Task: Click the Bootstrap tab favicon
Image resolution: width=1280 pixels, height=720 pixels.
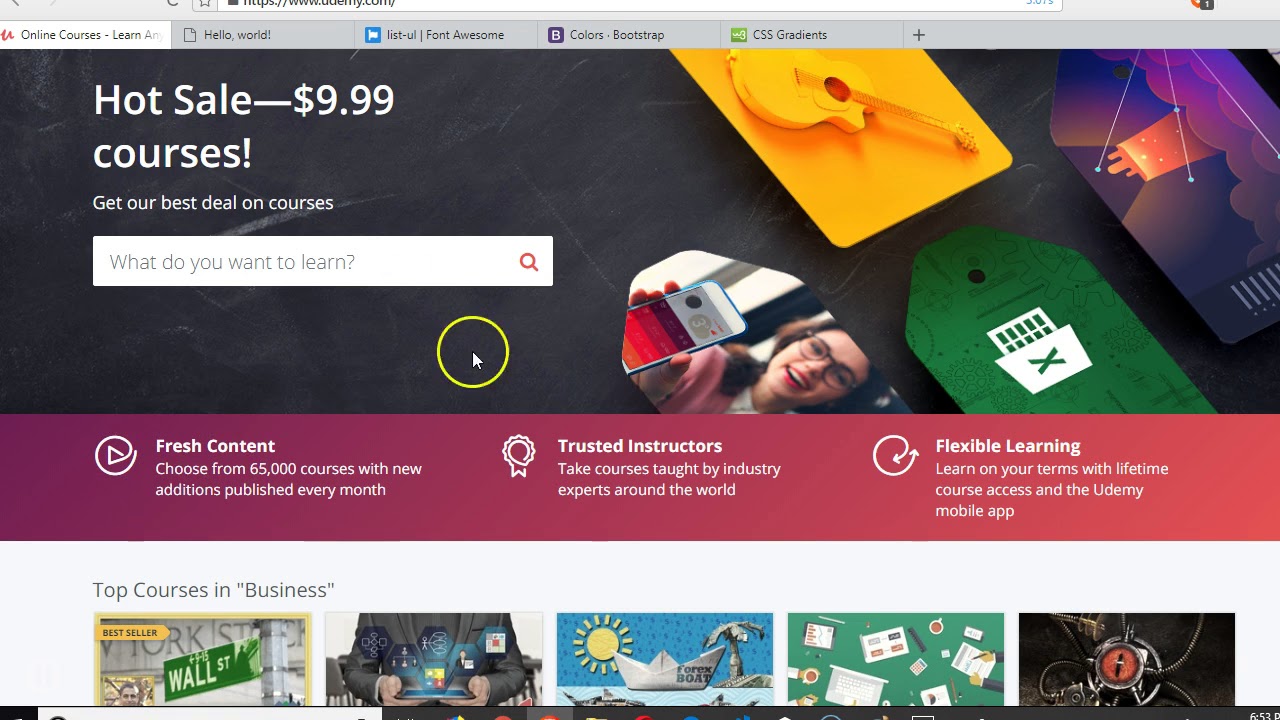Action: coord(556,35)
